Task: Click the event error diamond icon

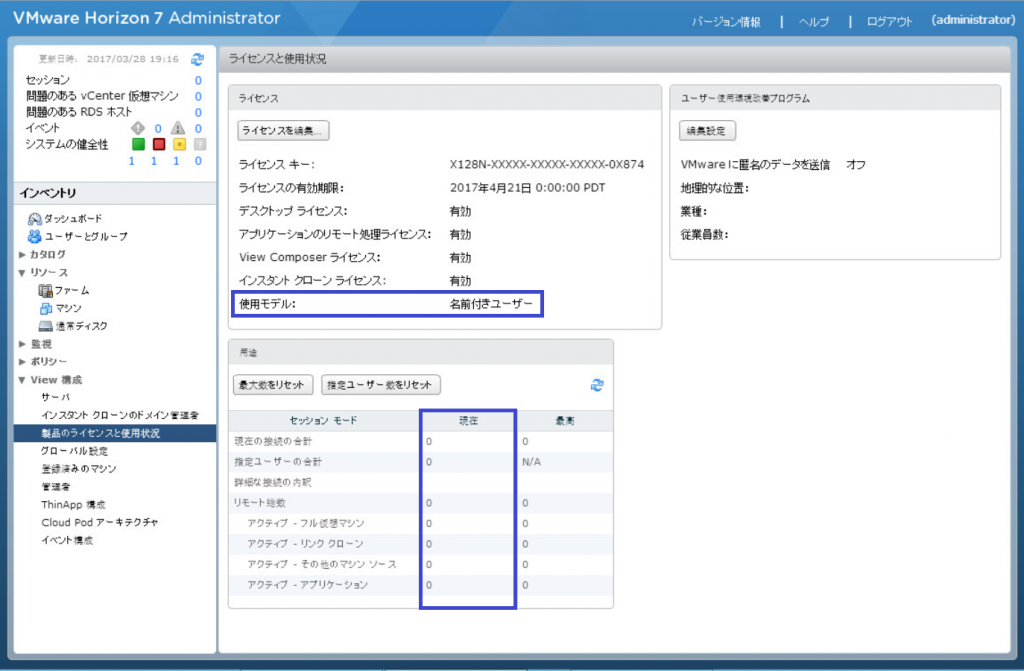Action: tap(138, 128)
